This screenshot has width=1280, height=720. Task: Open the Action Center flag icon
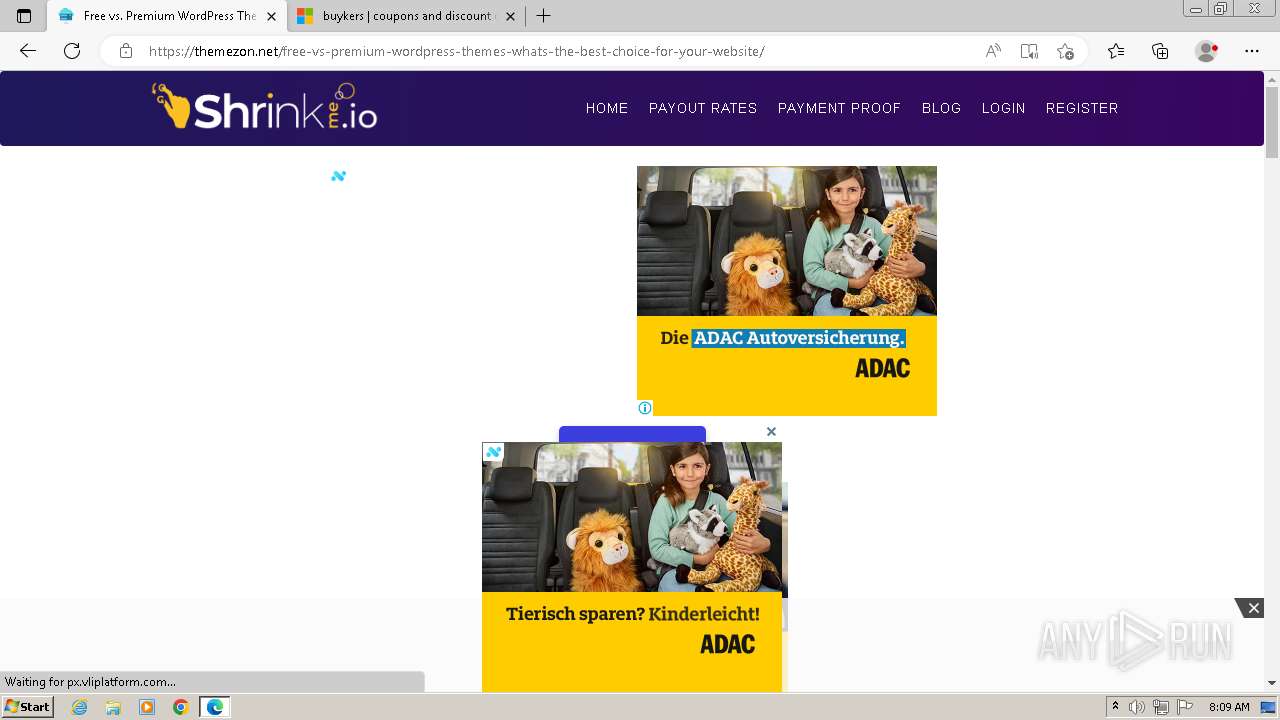tap(1185, 707)
